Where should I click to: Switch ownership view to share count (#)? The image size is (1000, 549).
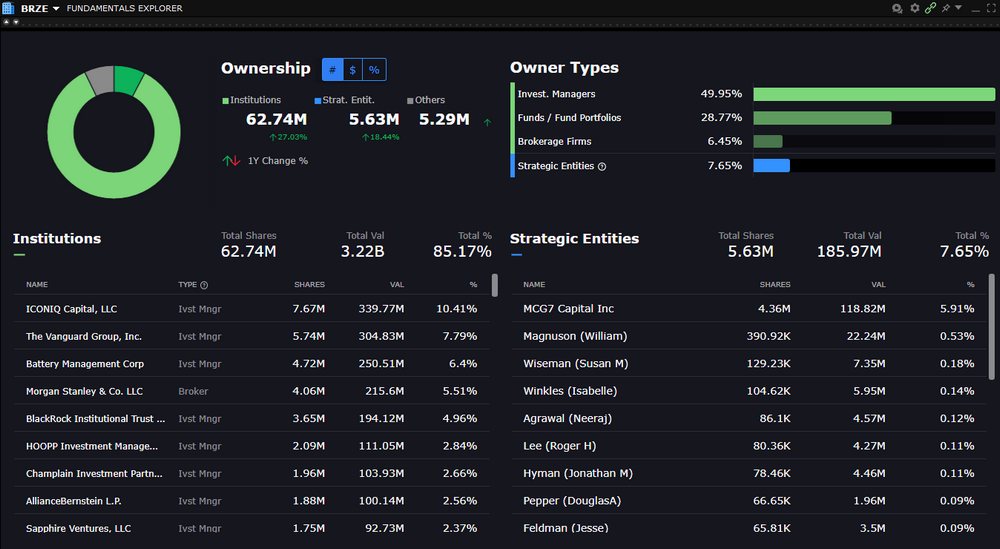pyautogui.click(x=332, y=70)
